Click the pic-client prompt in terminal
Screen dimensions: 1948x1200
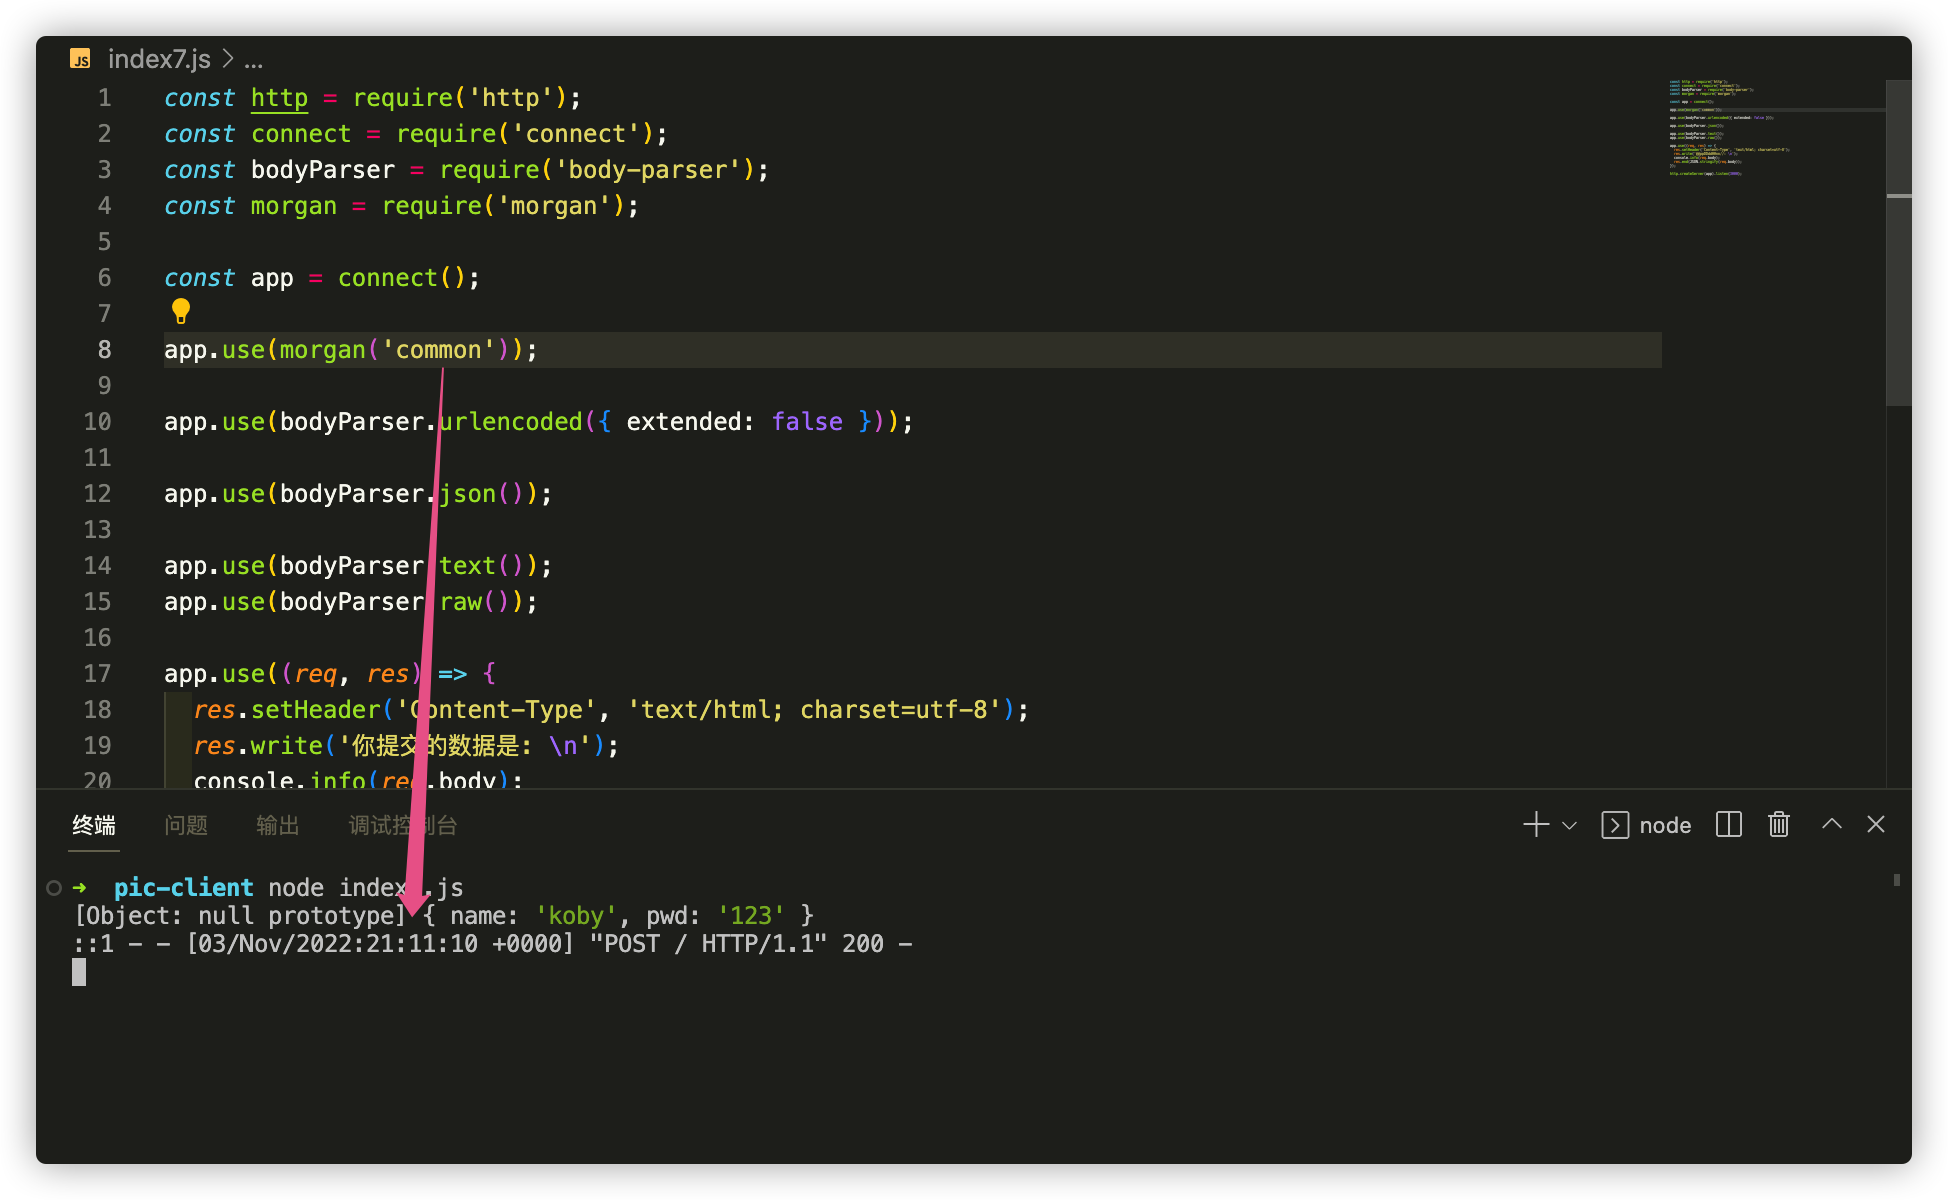(x=184, y=888)
